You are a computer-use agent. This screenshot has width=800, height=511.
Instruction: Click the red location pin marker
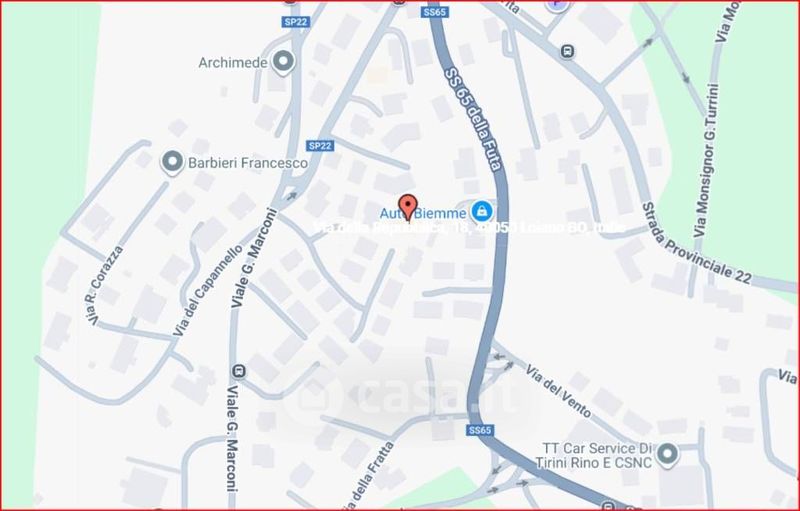pos(408,208)
